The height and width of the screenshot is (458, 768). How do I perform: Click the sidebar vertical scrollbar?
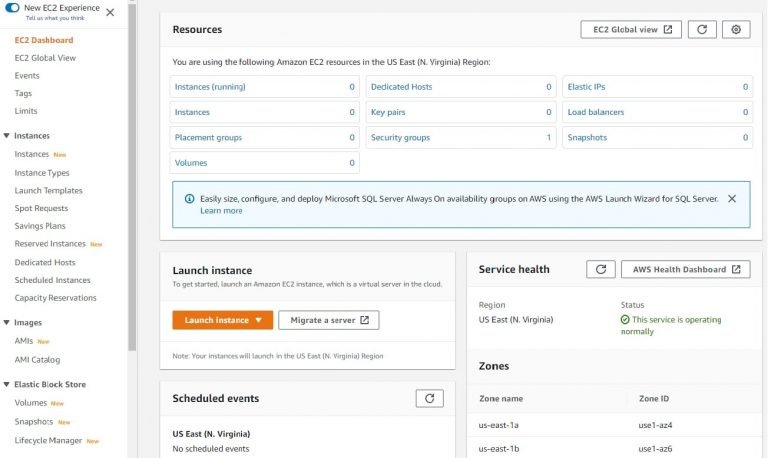[x=132, y=176]
